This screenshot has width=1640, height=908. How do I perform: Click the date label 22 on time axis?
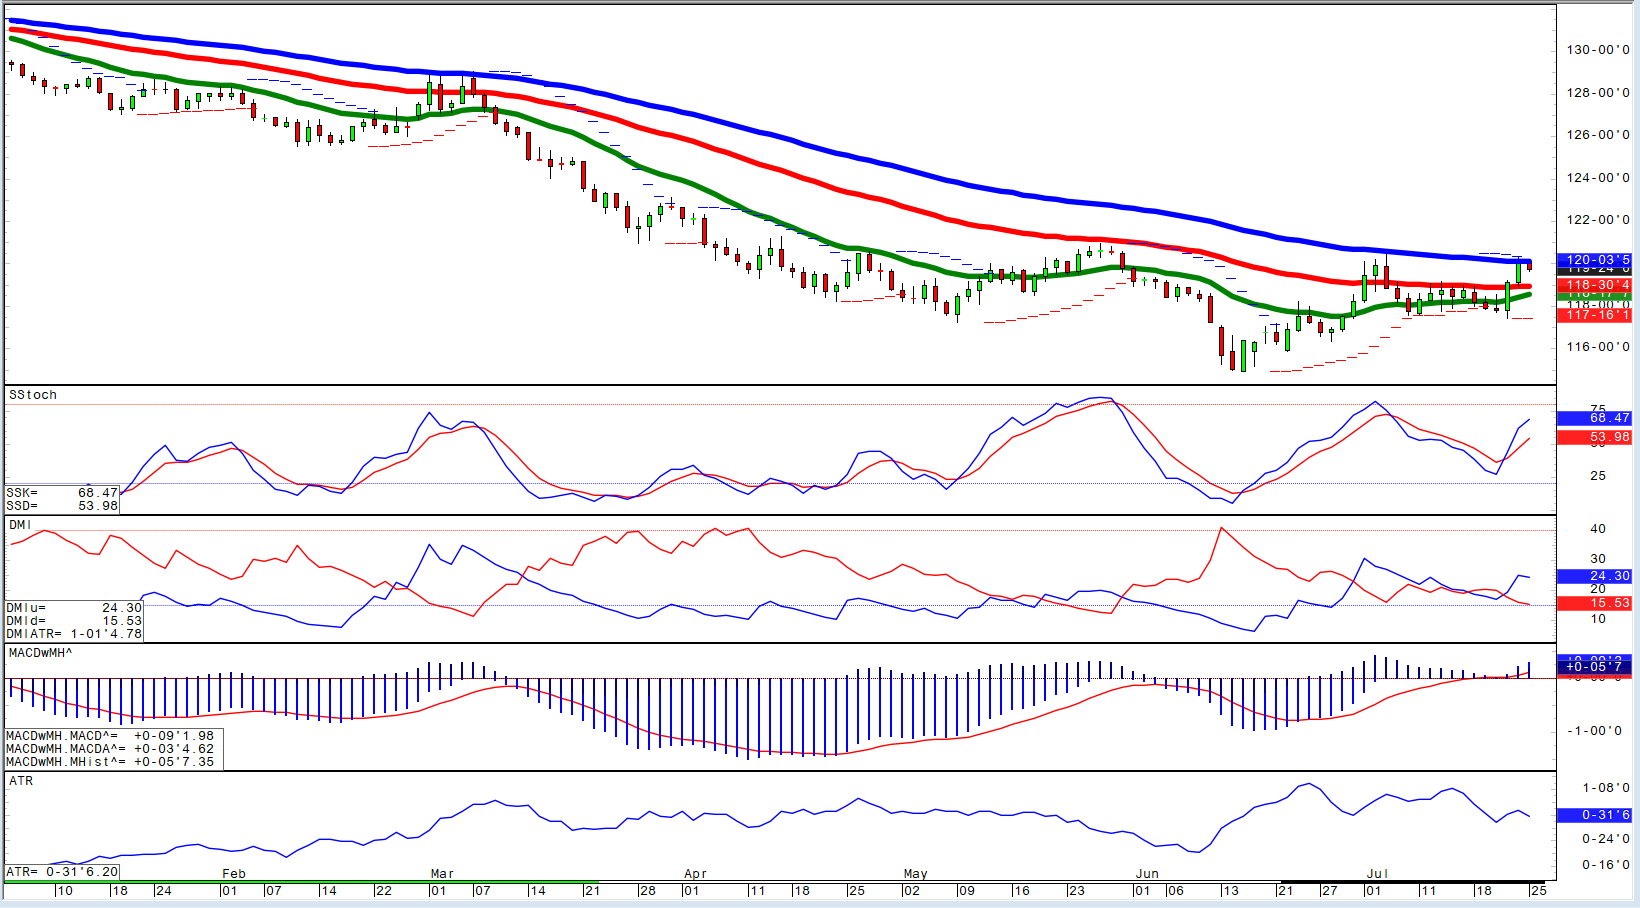click(x=384, y=891)
